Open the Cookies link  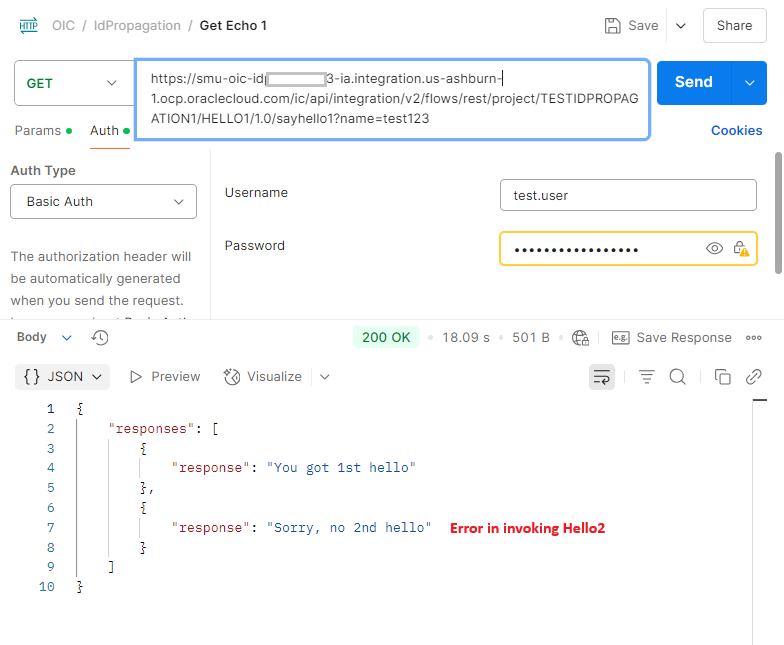(x=736, y=130)
